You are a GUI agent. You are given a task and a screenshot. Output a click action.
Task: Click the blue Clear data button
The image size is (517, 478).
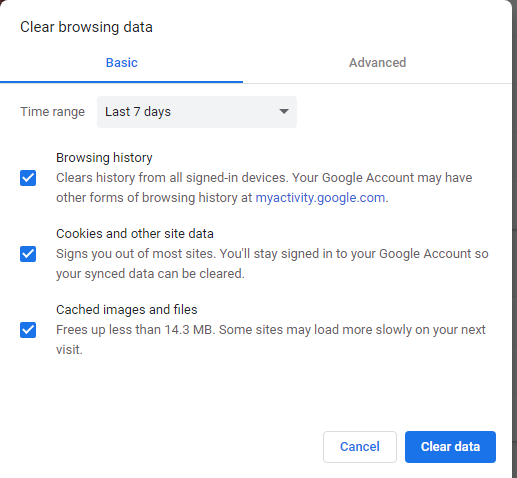coord(450,447)
